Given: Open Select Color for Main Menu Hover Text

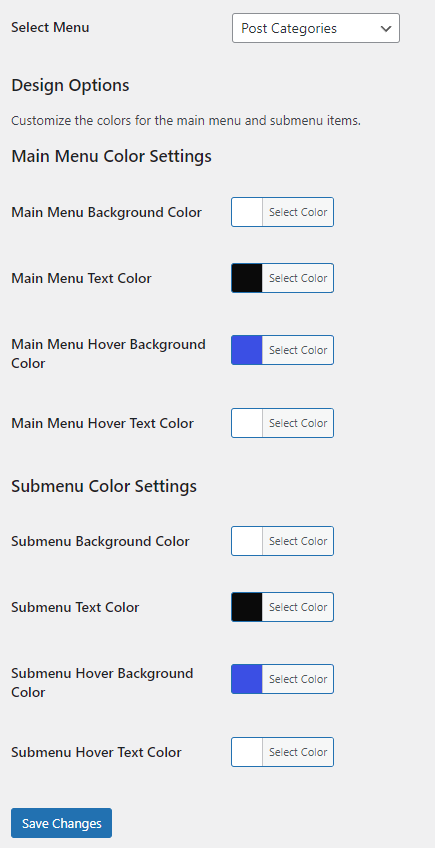Looking at the screenshot, I should tap(298, 423).
